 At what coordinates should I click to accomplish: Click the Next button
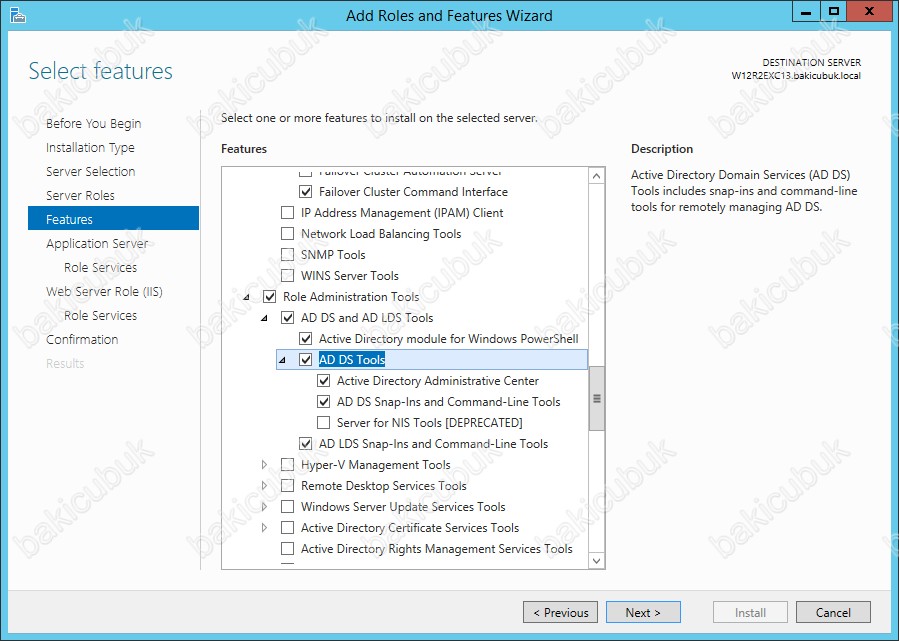(643, 612)
